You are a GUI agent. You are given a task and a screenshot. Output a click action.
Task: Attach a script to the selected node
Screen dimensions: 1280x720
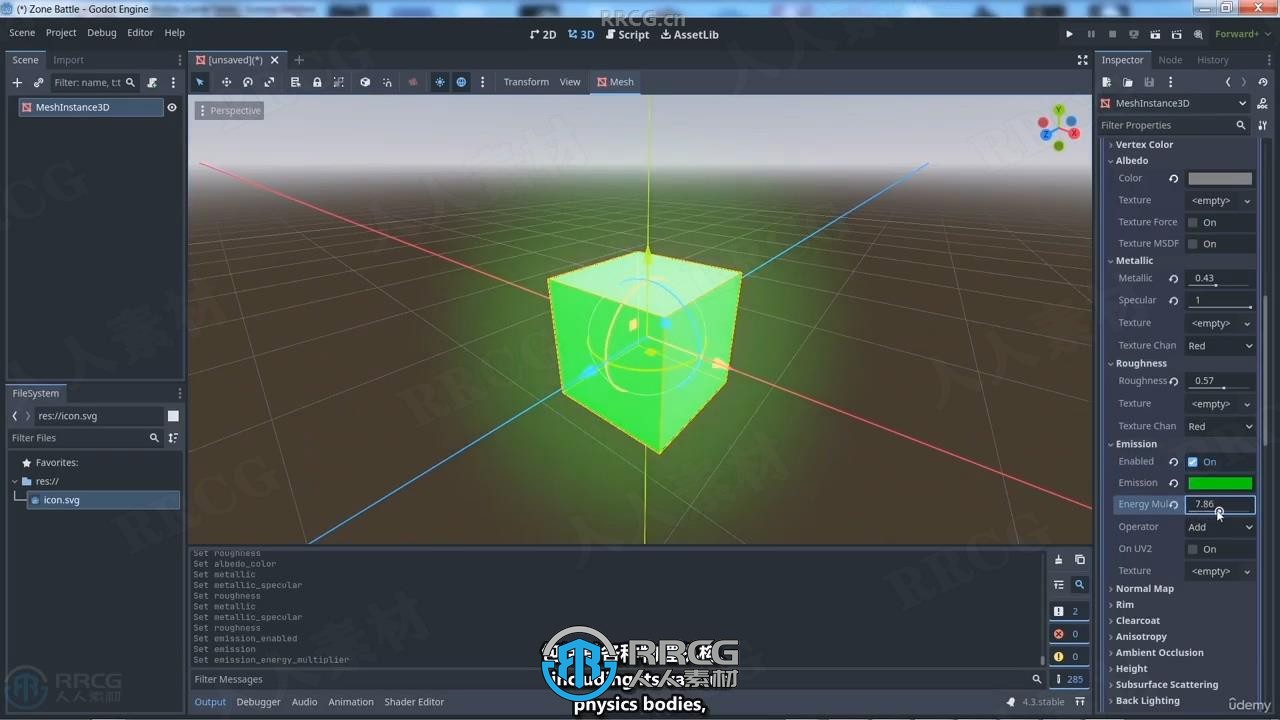[x=152, y=83]
